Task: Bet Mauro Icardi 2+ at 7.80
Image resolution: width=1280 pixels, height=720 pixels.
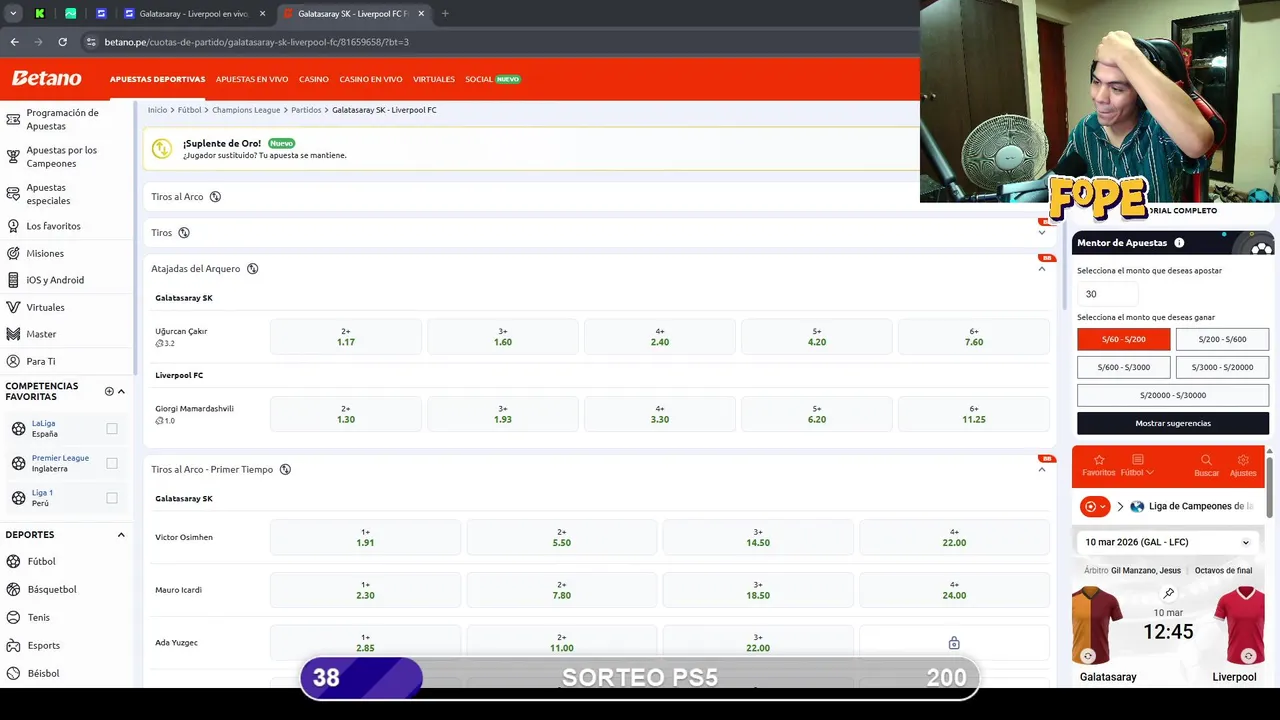Action: [562, 590]
